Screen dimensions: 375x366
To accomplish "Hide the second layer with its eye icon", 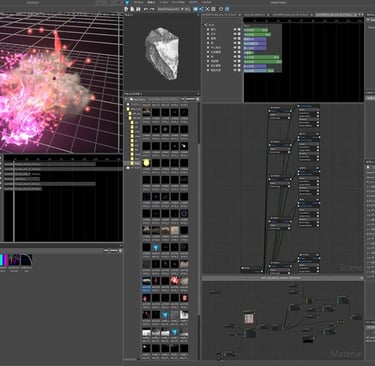I will 235,34.
